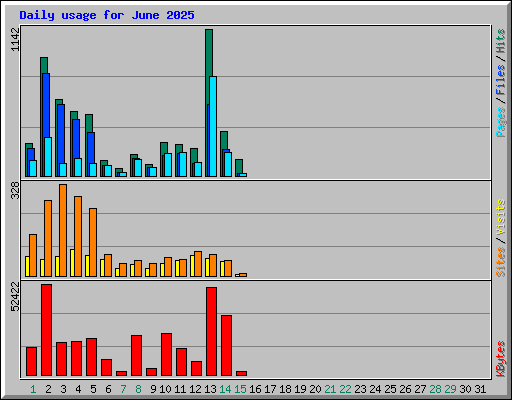Click day label 11 on the axis
Viewport: 512px width, 400px height.
point(180,389)
